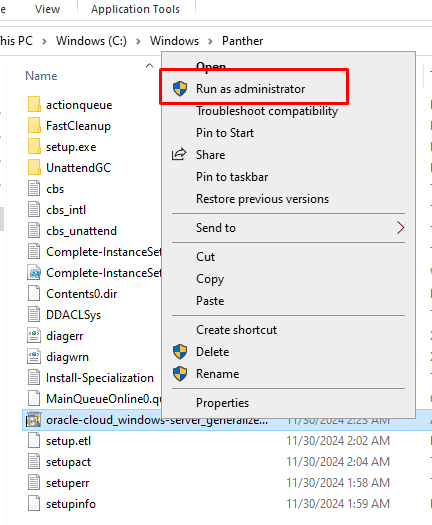Image resolution: width=432 pixels, height=525 pixels.
Task: Select the UnattendGC folder icon
Action: point(34,167)
